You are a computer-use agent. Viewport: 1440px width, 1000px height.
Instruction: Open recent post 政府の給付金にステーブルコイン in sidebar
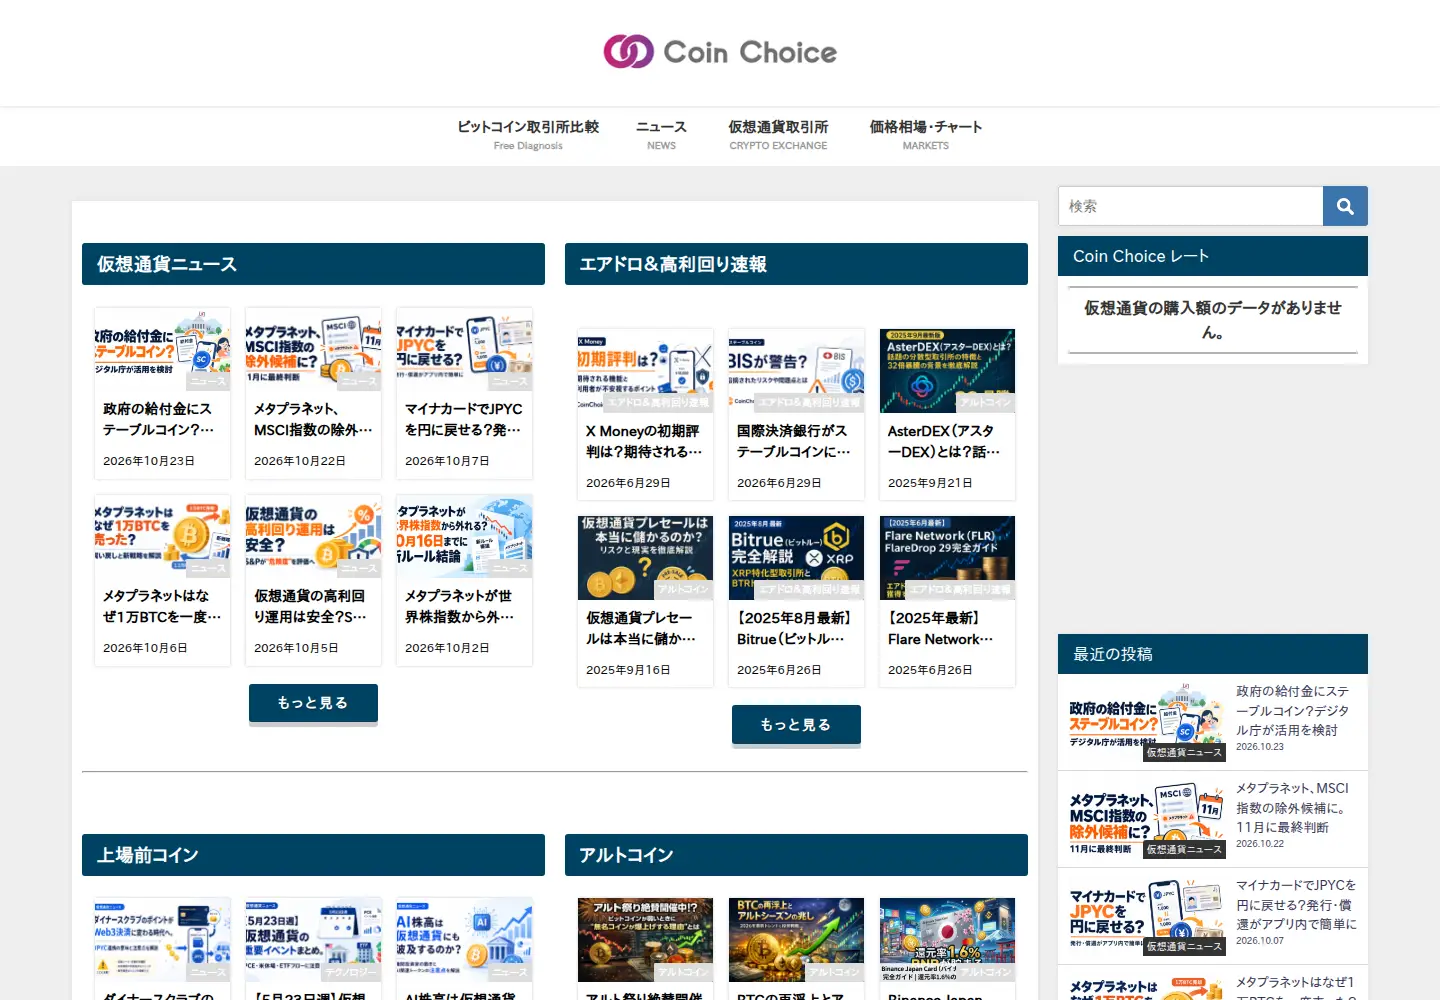1293,710
